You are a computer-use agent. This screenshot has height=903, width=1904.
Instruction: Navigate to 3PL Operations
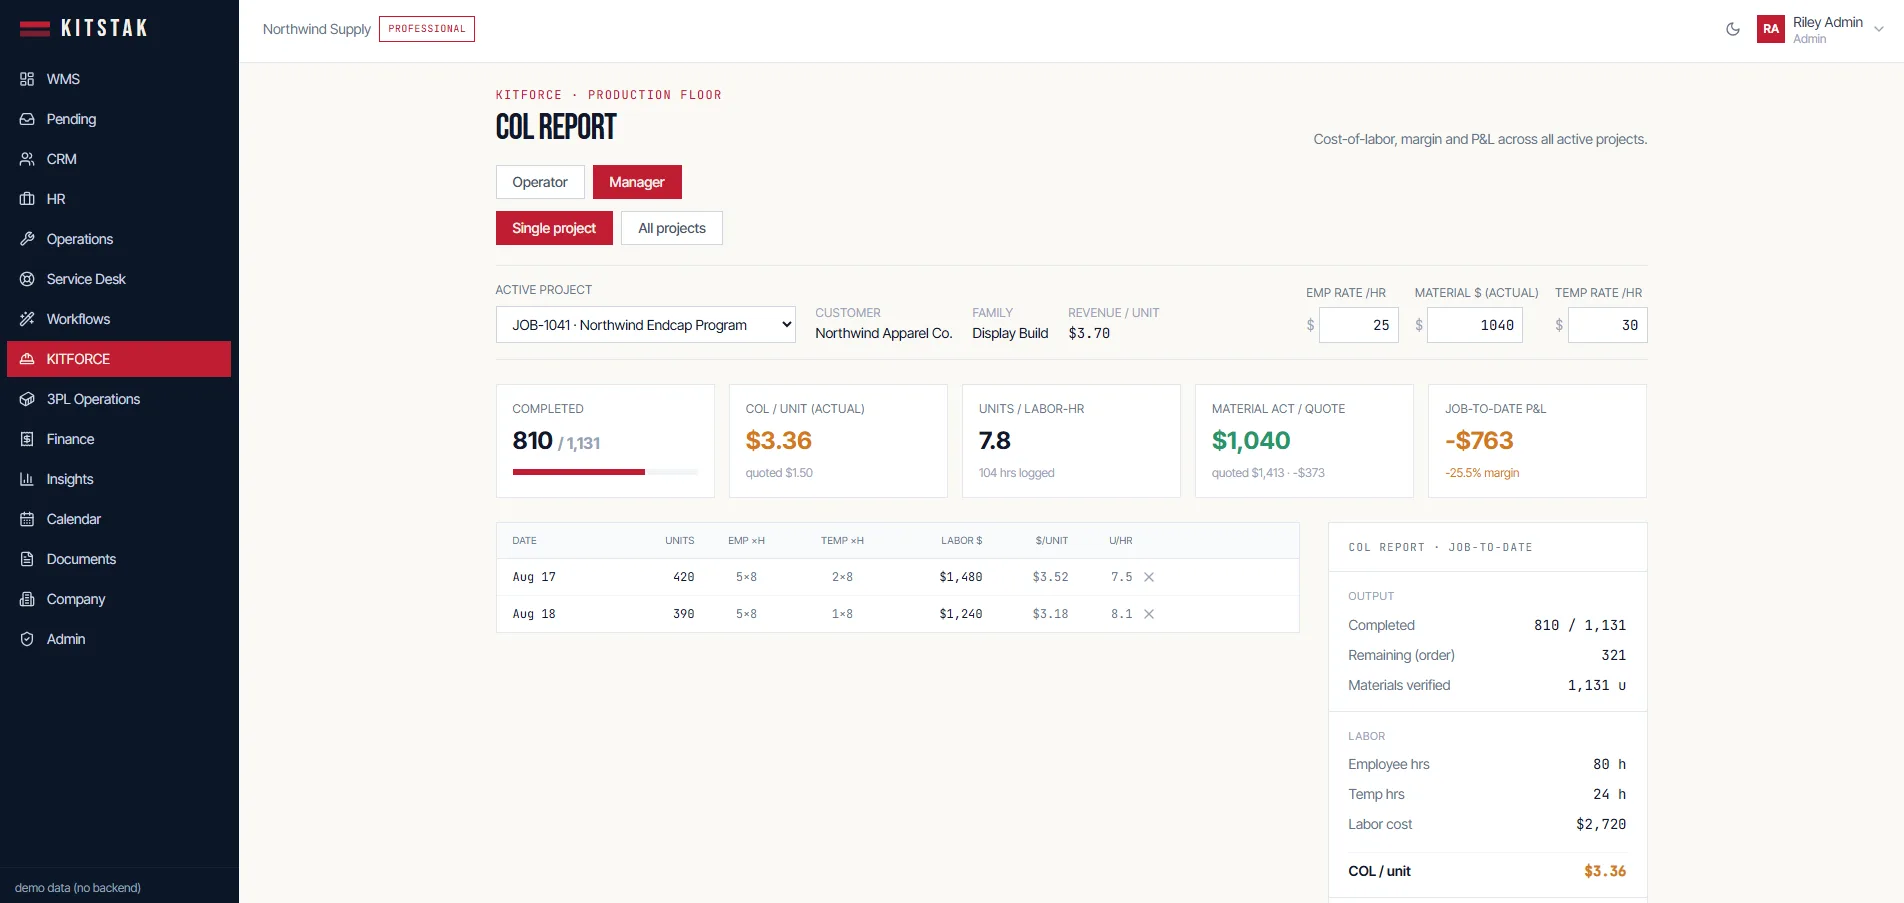(119, 399)
